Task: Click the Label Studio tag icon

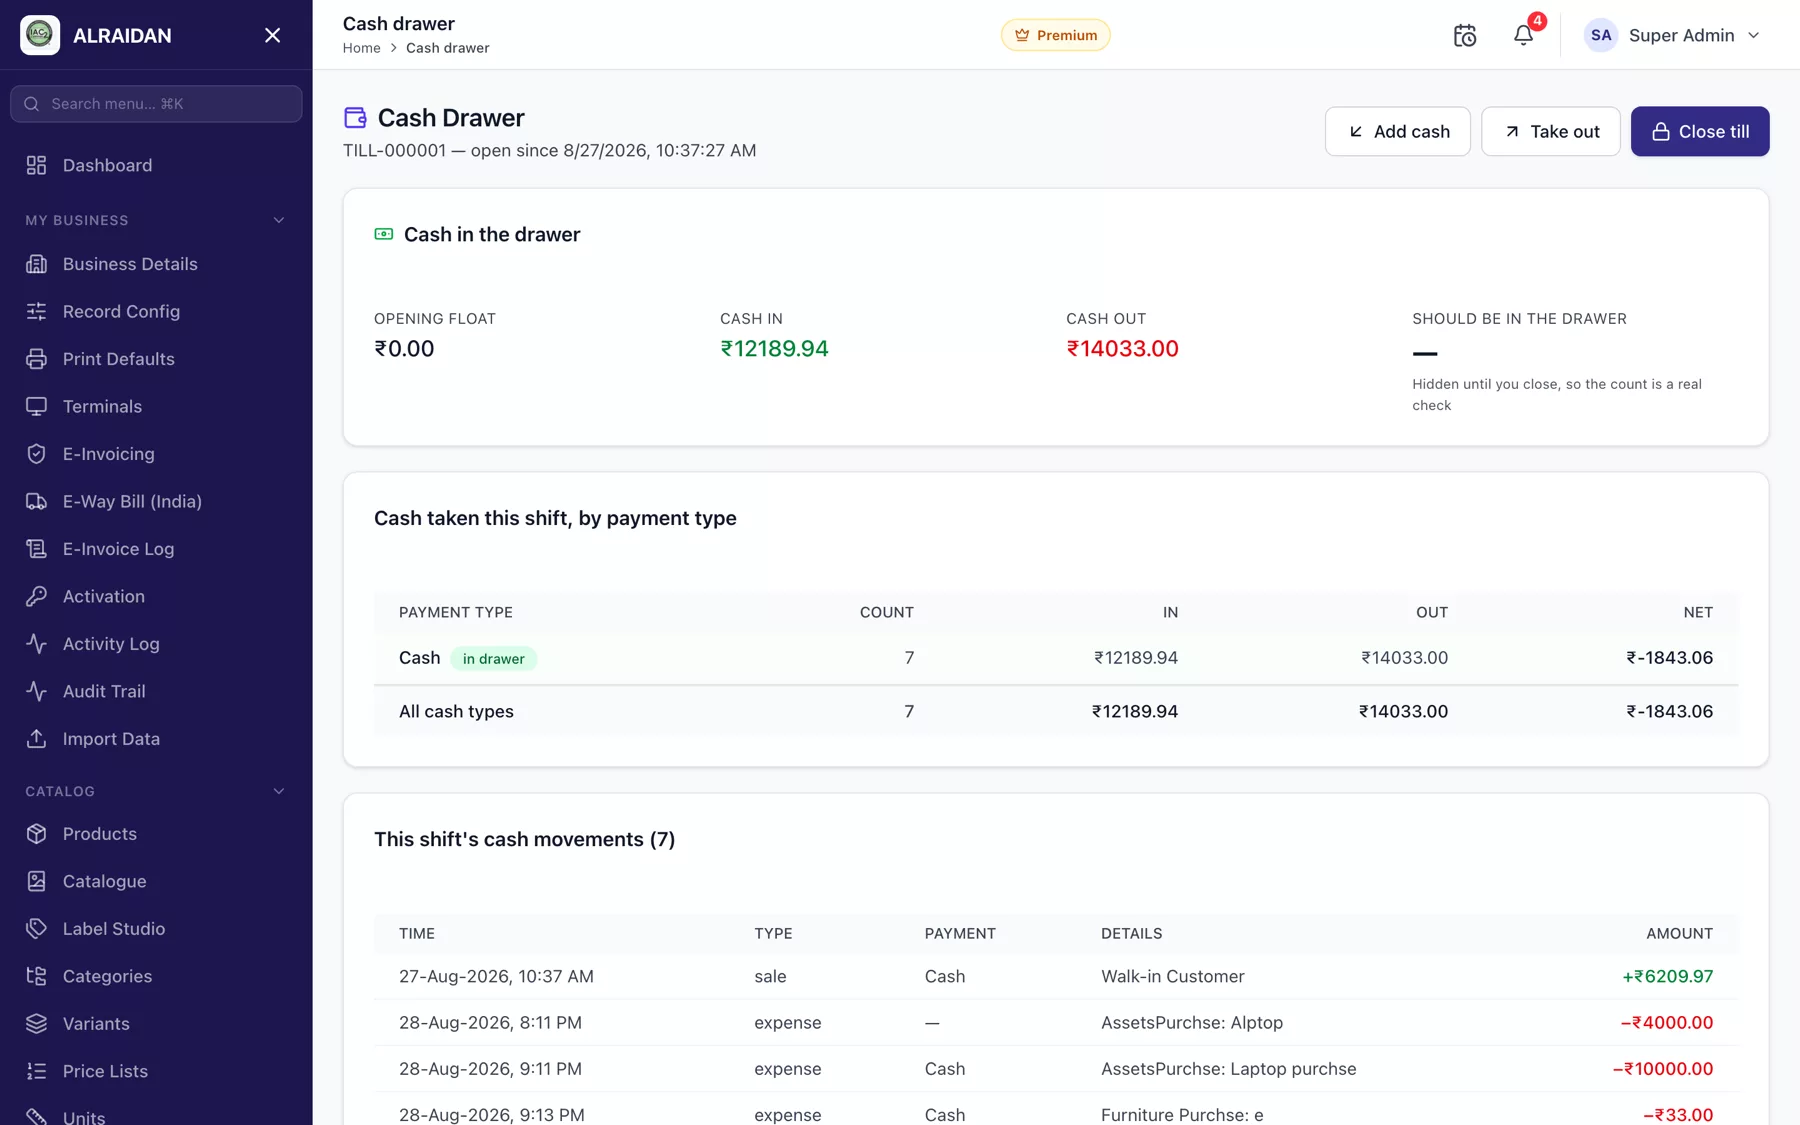Action: (37, 929)
